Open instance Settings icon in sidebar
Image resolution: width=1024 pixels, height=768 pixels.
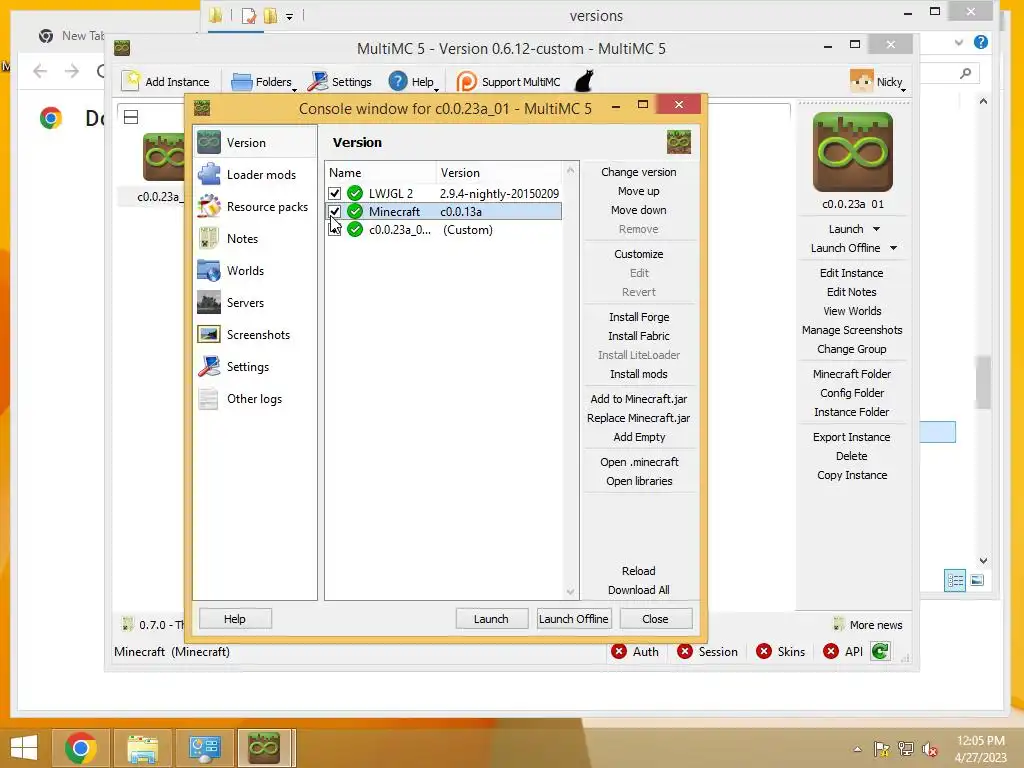[209, 366]
